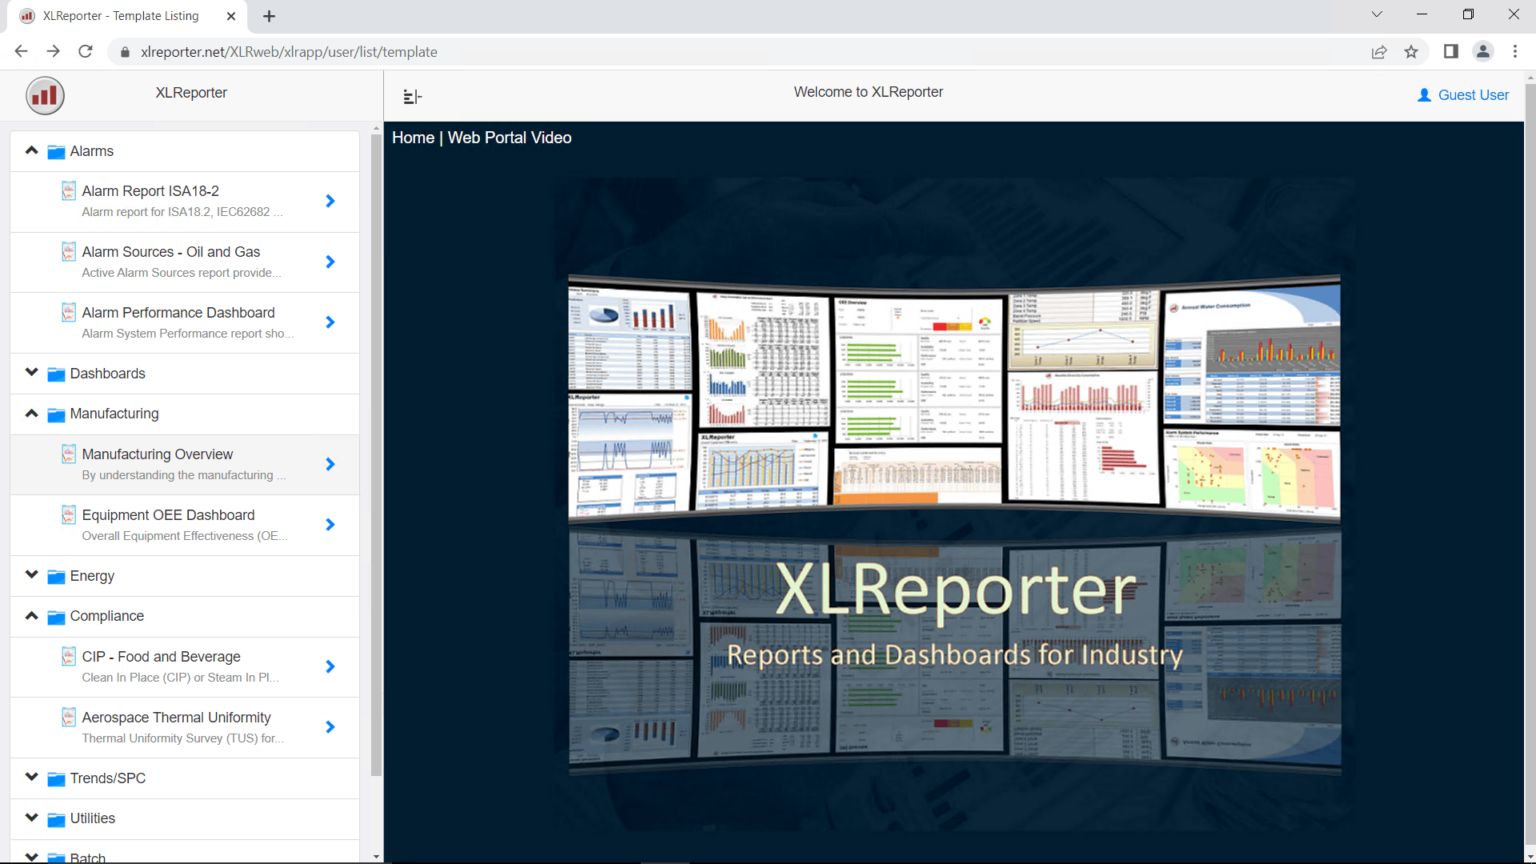Click the Alarms folder icon
The width and height of the screenshot is (1536, 864).
(56, 150)
